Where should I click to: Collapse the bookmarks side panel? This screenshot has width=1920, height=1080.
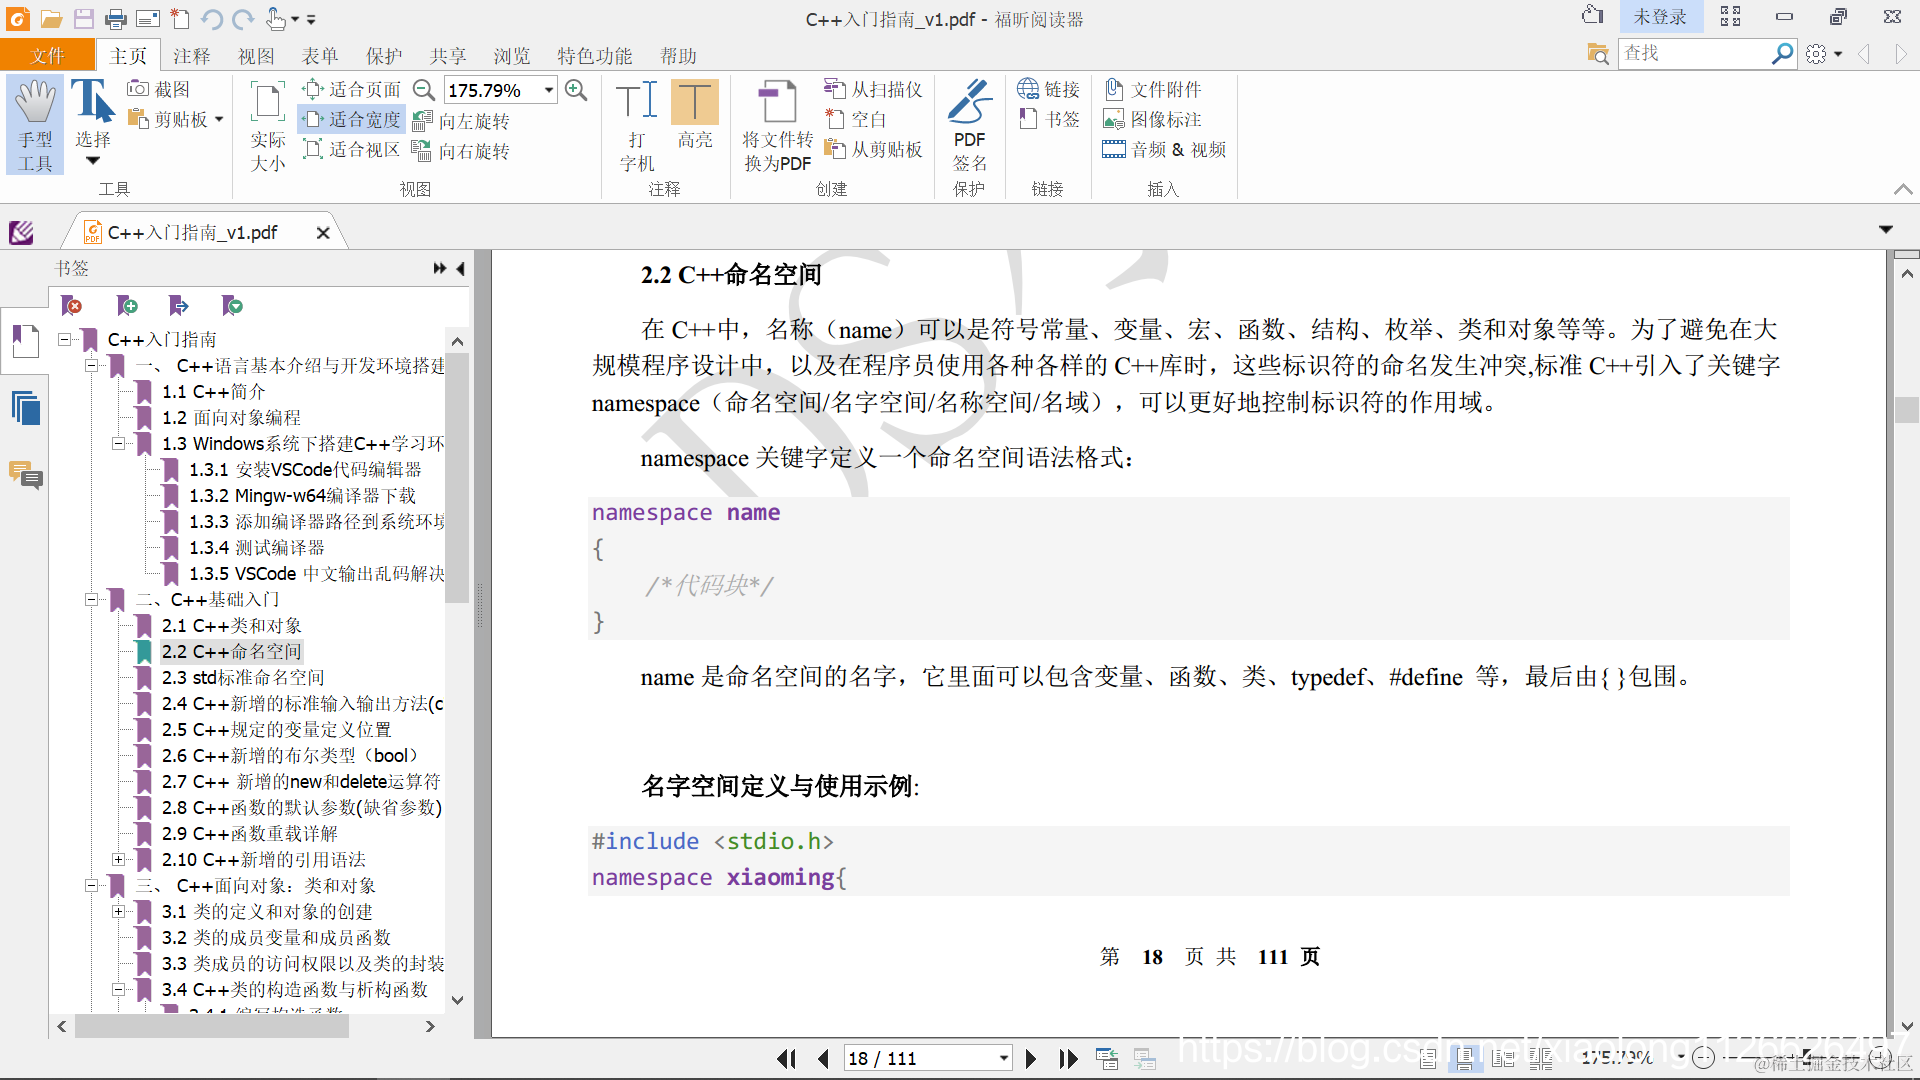point(460,268)
